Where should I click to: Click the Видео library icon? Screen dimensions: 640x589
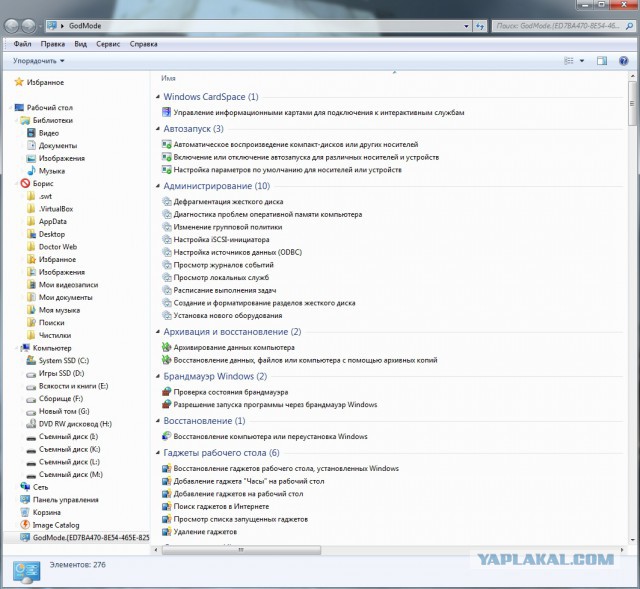(x=31, y=133)
